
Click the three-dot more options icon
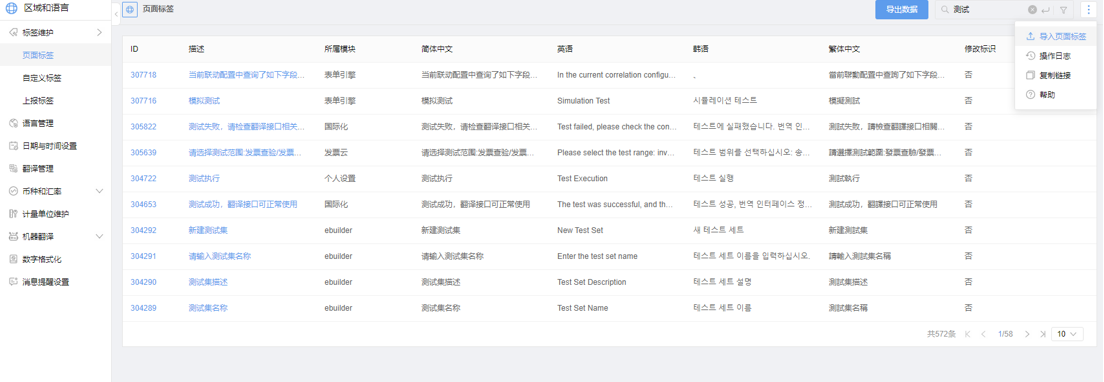[1089, 10]
